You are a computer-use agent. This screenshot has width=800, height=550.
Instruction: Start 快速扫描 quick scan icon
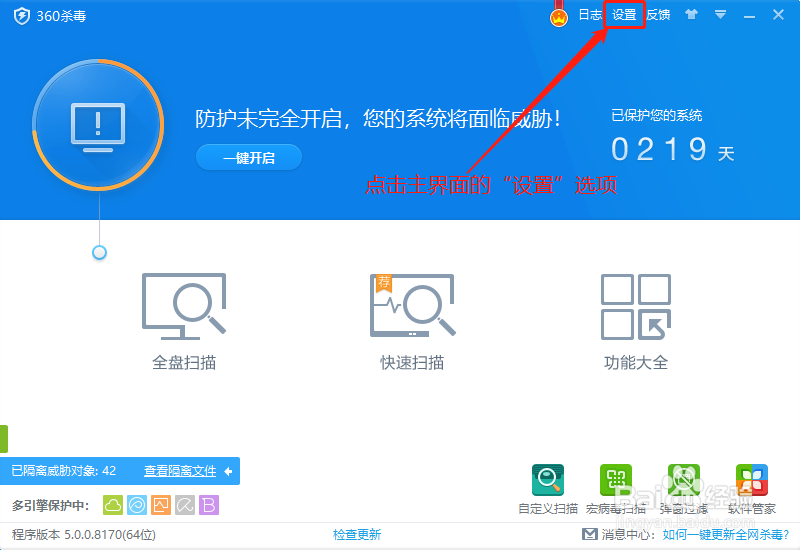(412, 305)
